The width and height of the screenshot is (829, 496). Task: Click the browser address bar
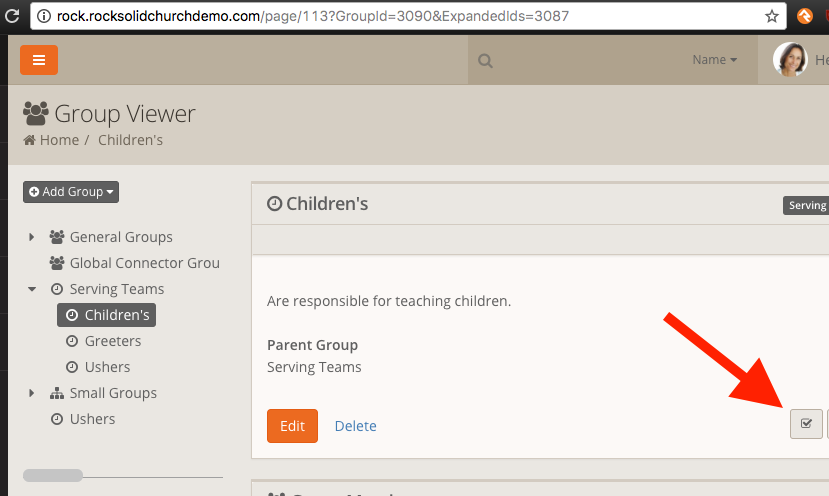pyautogui.click(x=400, y=16)
